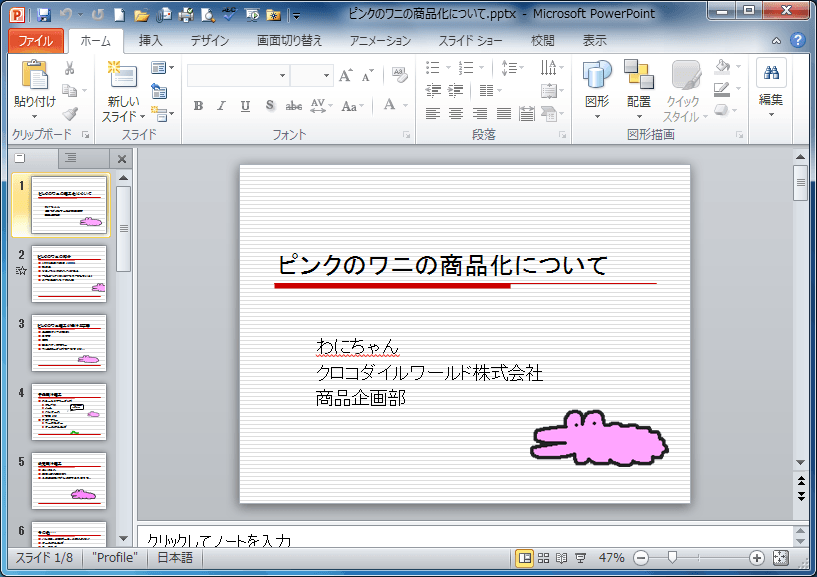Click the 47% zoom level button
This screenshot has height=577, width=817.
tap(611, 558)
